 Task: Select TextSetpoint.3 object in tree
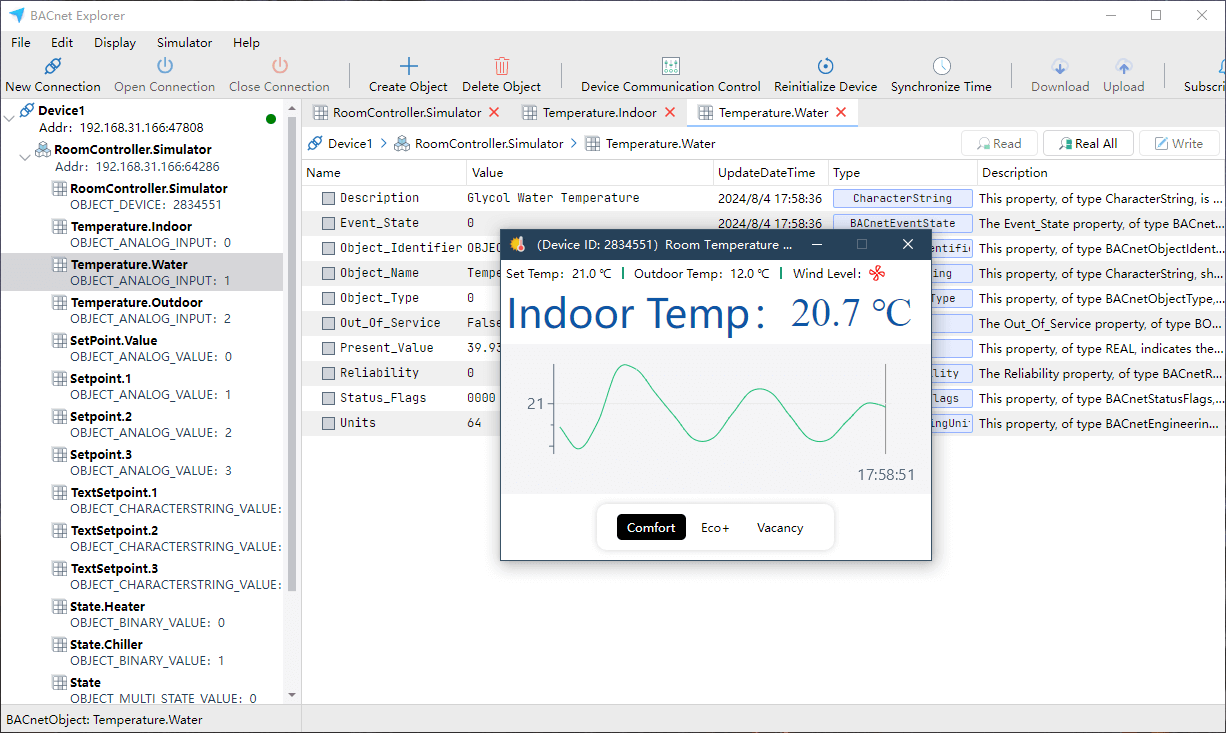click(x=114, y=568)
